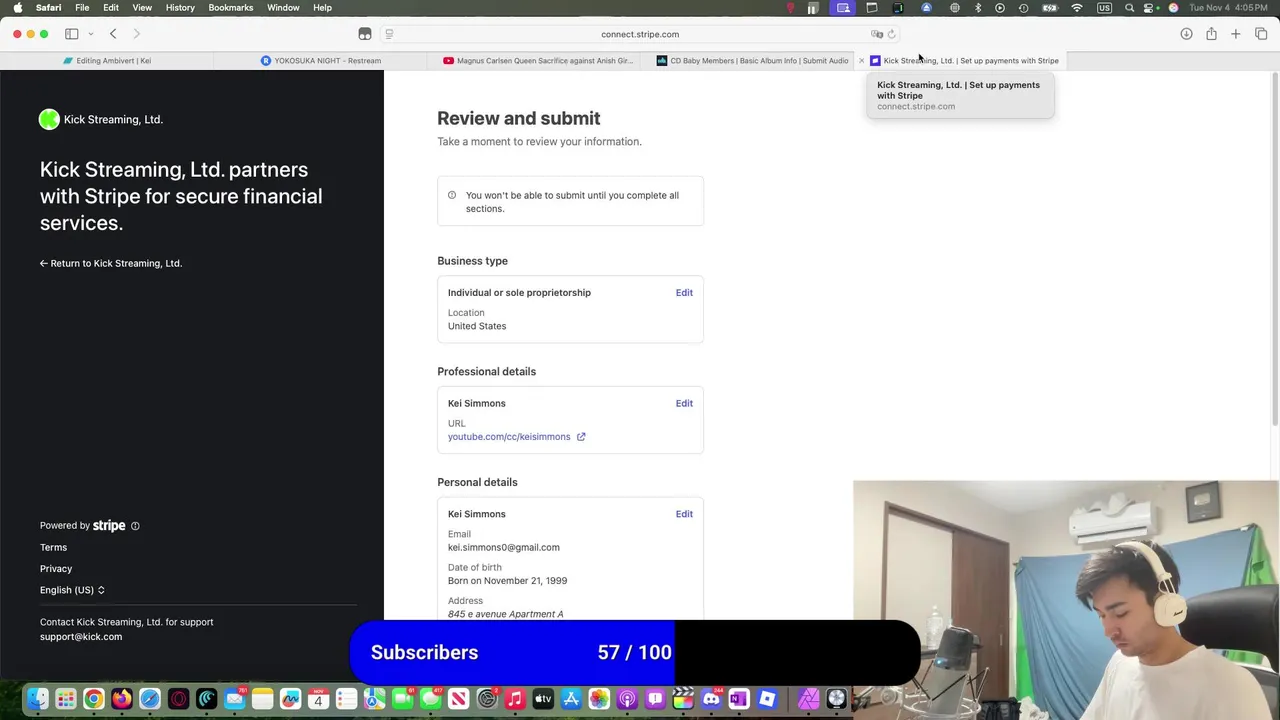Show Safari tab overview
This screenshot has height=720, width=1280.
tap(1261, 34)
